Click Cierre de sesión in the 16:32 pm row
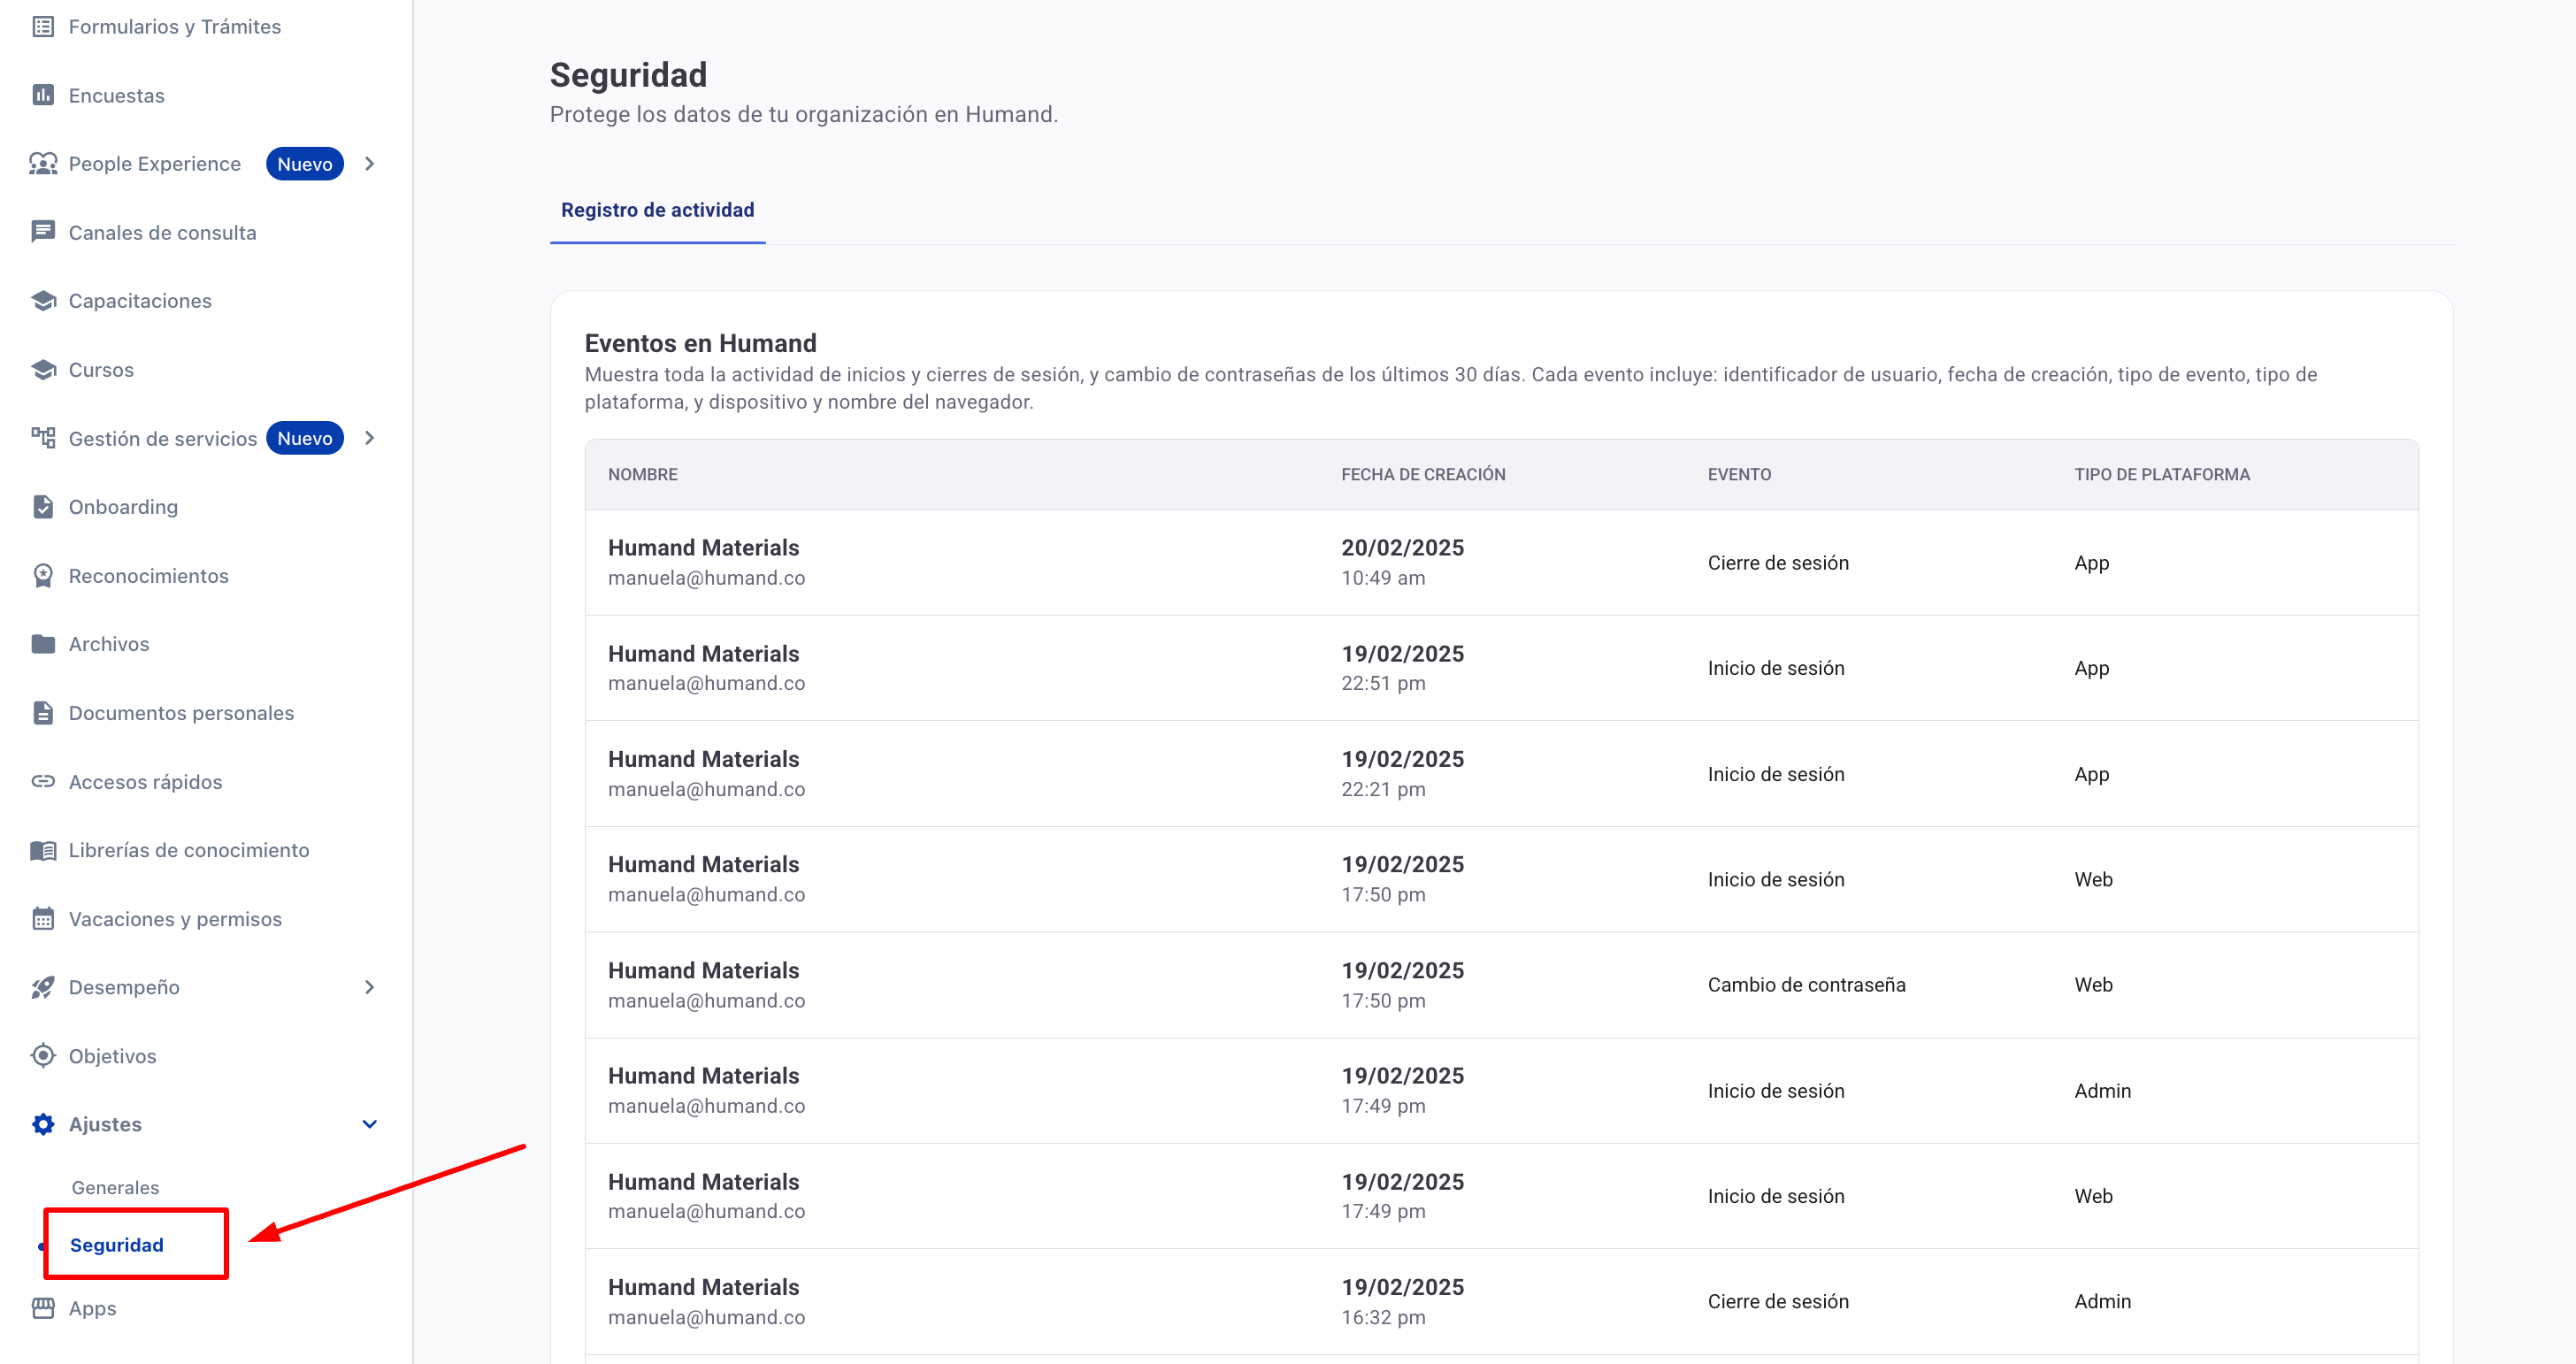The height and width of the screenshot is (1364, 2576). point(1778,1302)
